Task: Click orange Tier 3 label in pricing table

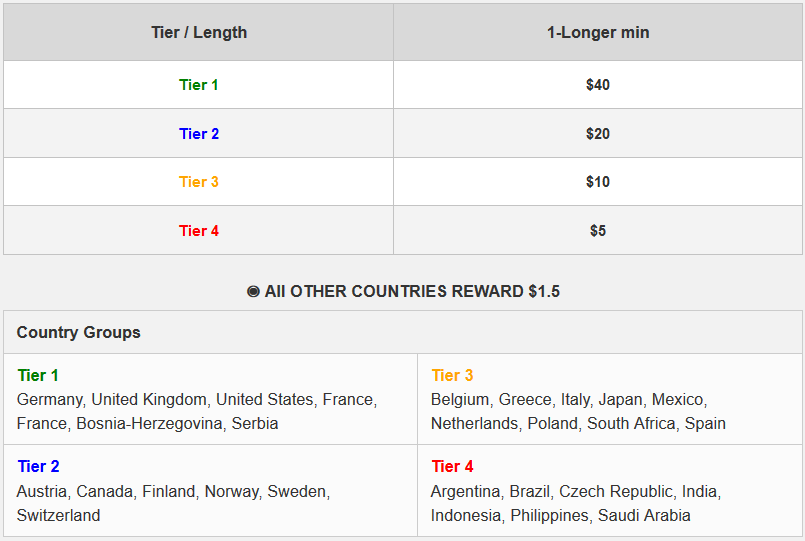Action: coord(199,182)
